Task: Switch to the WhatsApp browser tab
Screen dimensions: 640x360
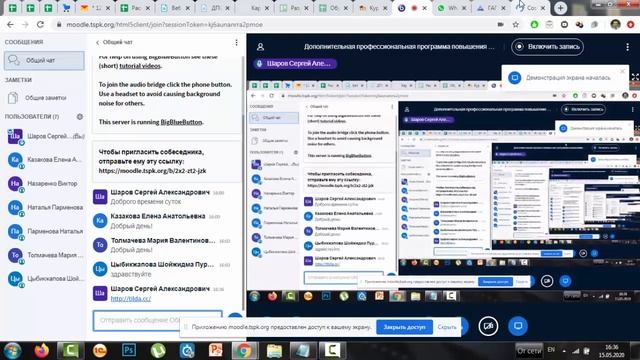Action: click(452, 8)
